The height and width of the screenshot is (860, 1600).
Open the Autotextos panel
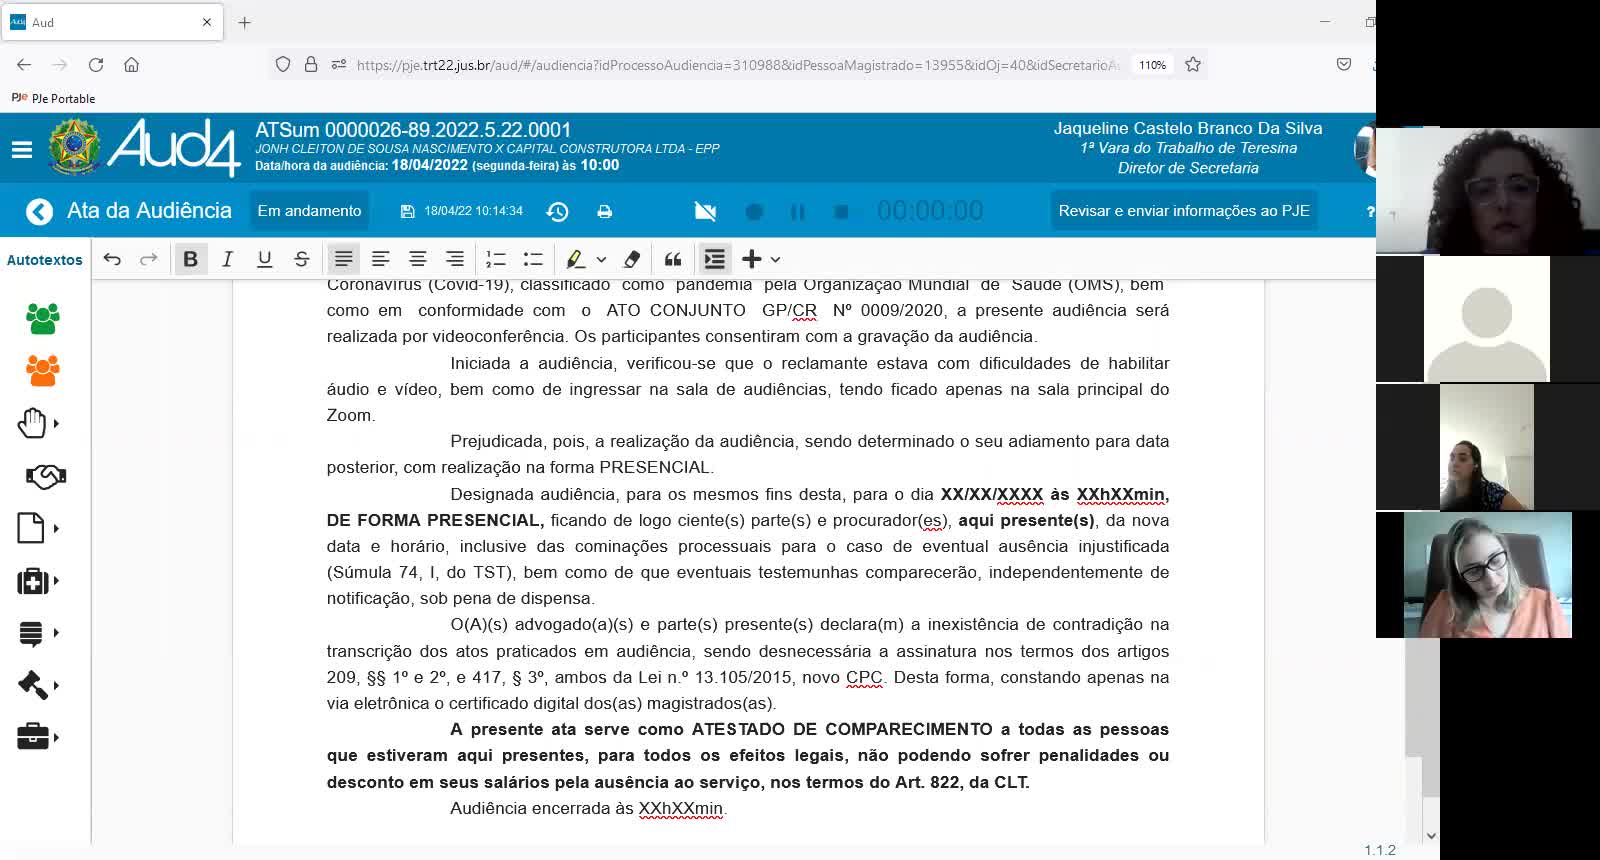[x=45, y=260]
